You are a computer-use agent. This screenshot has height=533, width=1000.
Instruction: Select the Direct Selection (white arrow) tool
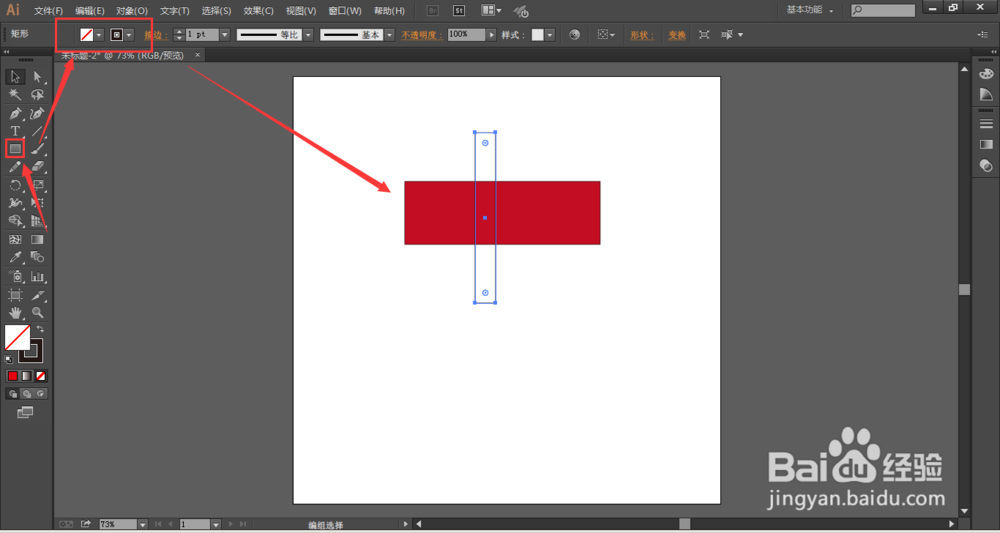coord(38,77)
